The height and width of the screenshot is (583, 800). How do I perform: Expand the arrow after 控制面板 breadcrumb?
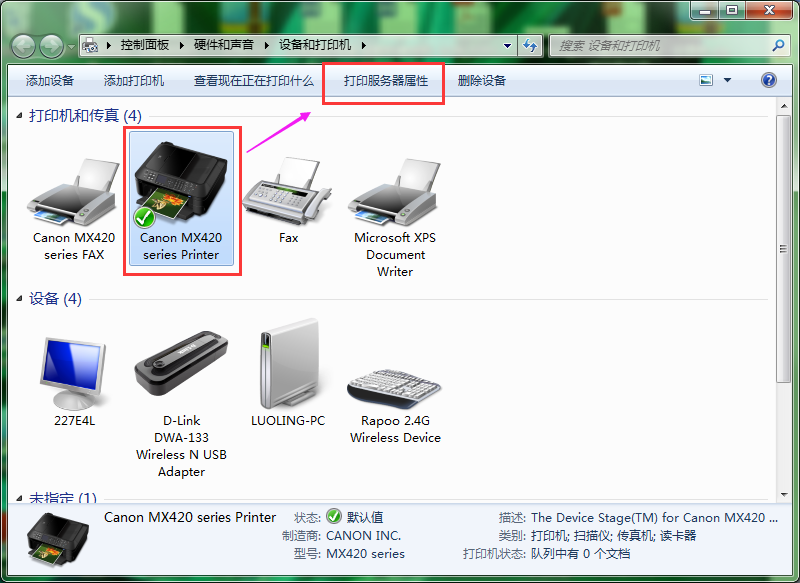click(182, 45)
